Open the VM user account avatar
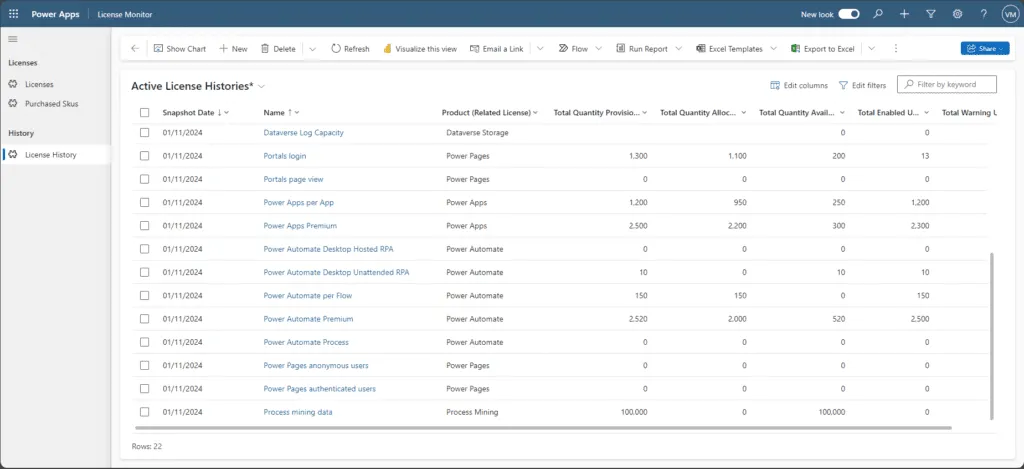Viewport: 1024px width, 469px height. pos(1010,14)
